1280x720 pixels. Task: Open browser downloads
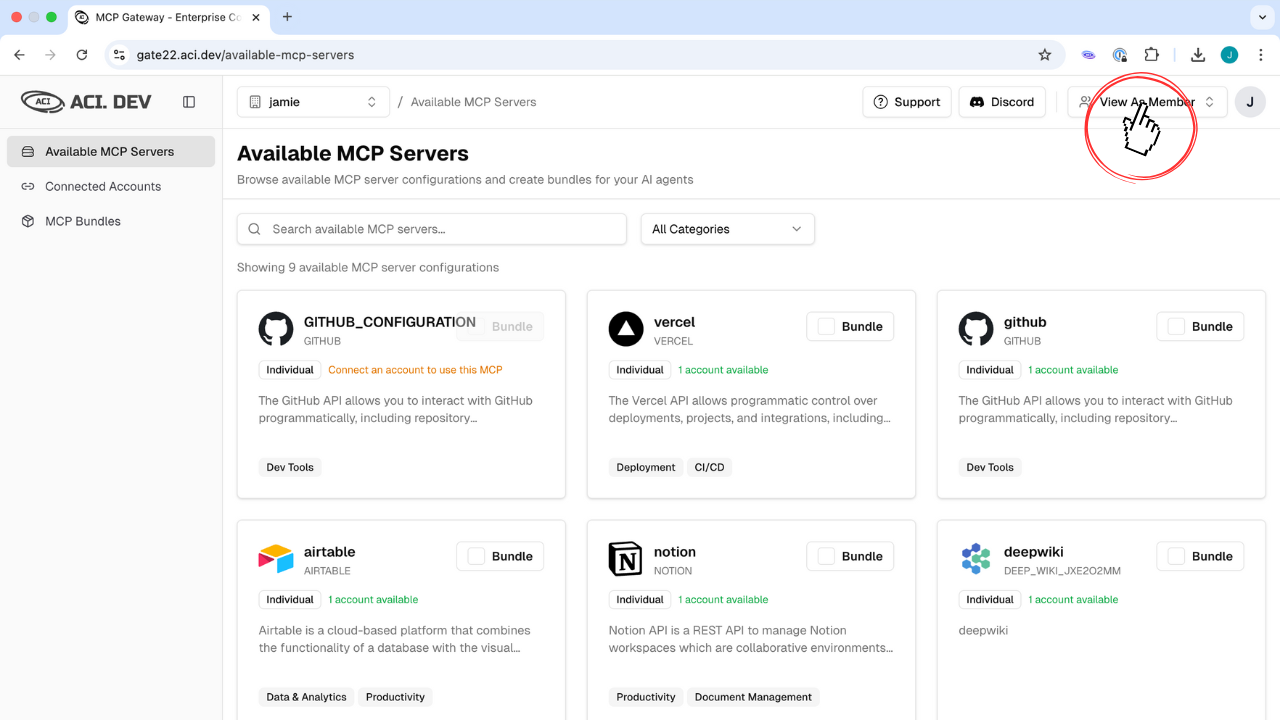coord(1198,55)
